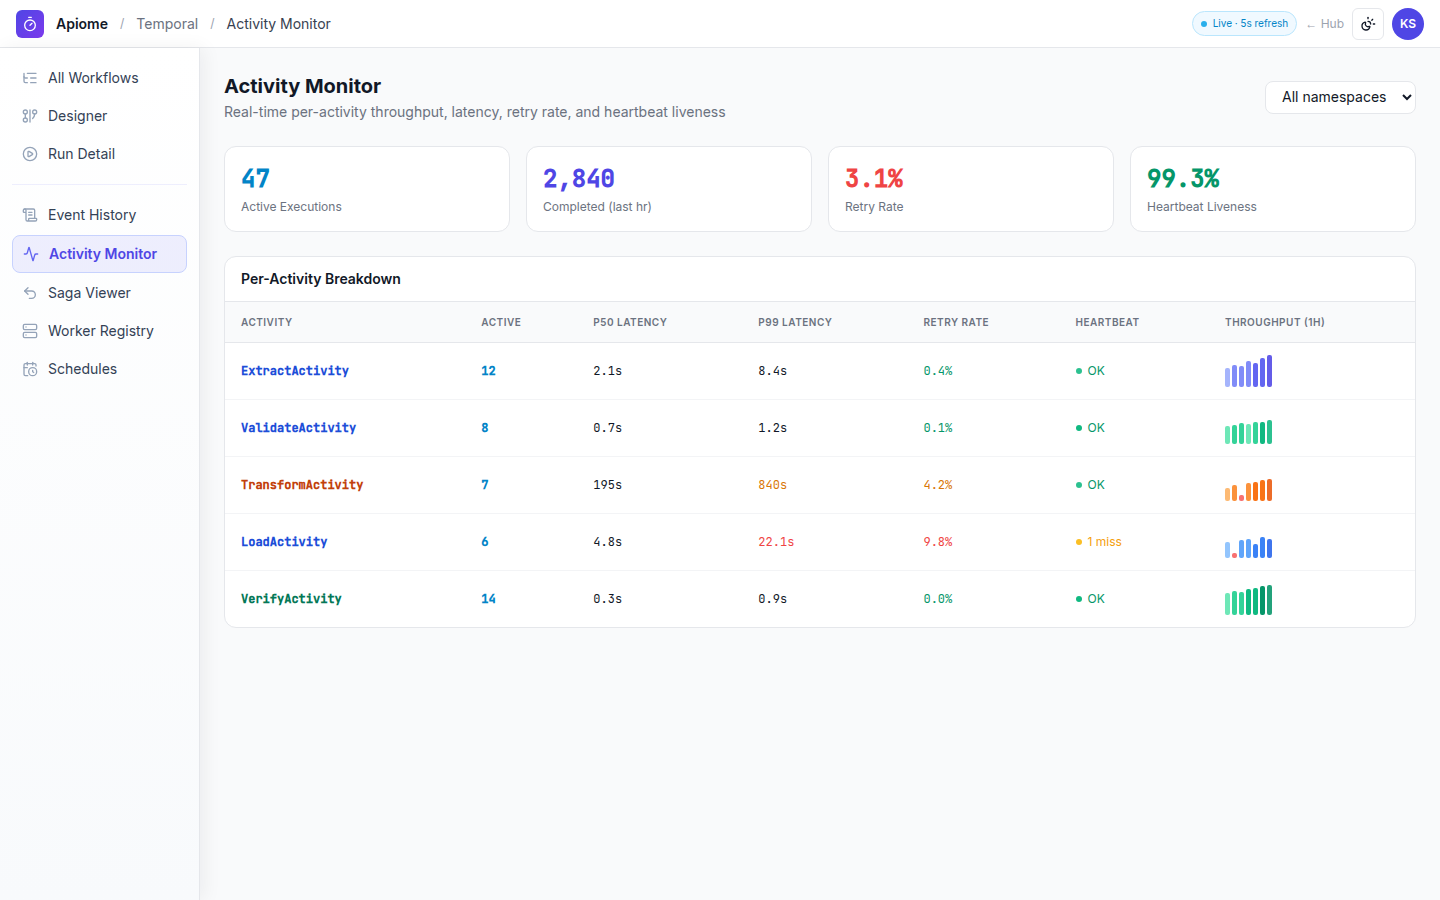Screen dimensions: 1440x900
Task: Navigate to Run Detail
Action: pyautogui.click(x=99, y=154)
